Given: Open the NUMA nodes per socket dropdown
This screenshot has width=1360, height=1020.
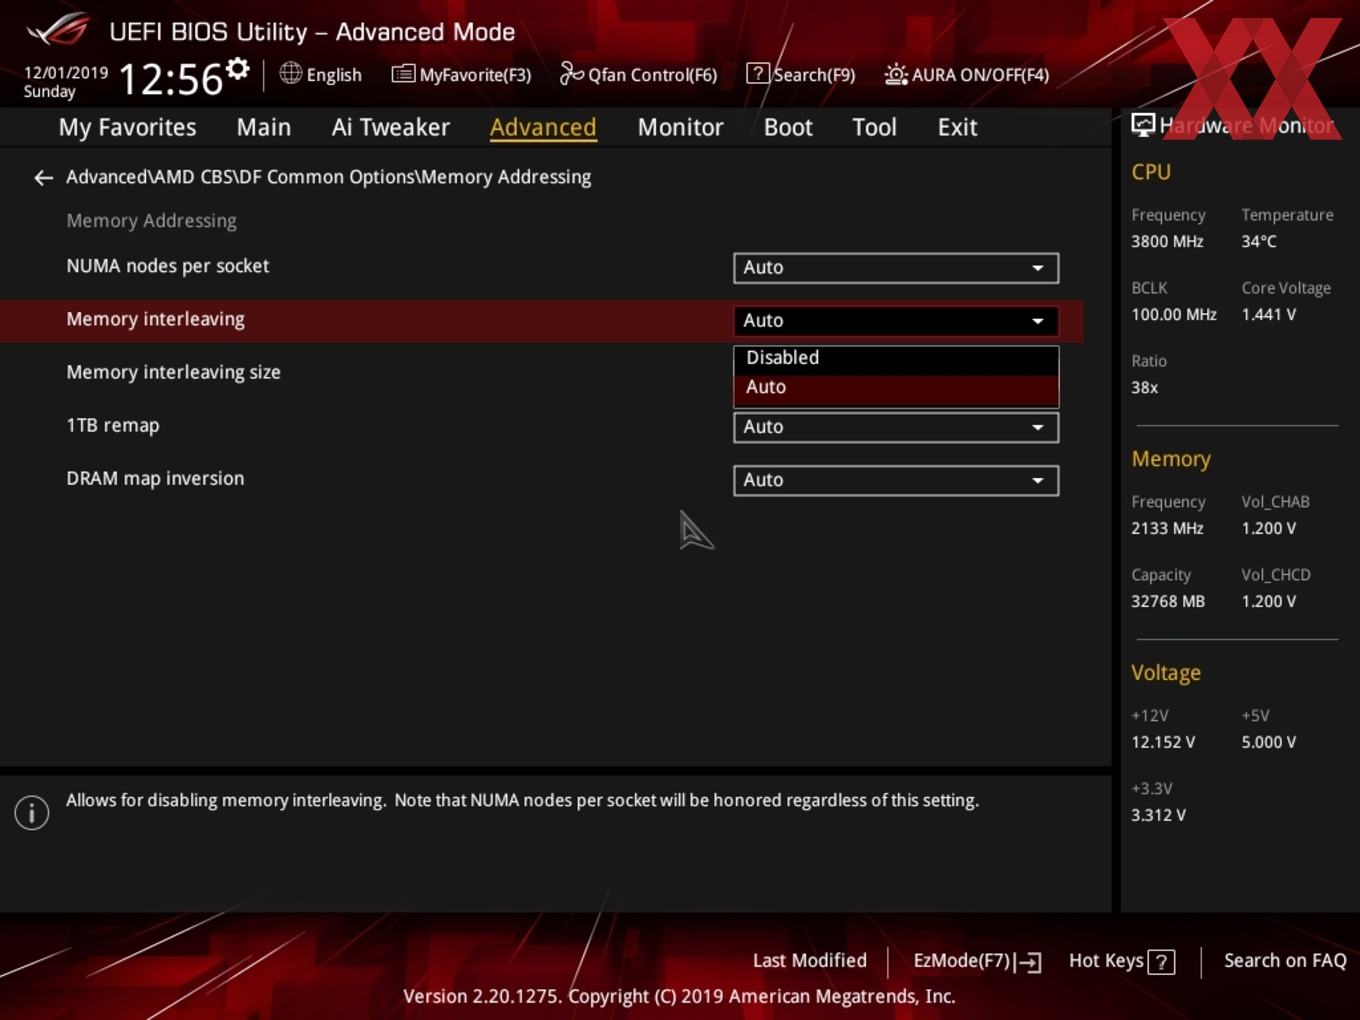Looking at the screenshot, I should [x=896, y=268].
